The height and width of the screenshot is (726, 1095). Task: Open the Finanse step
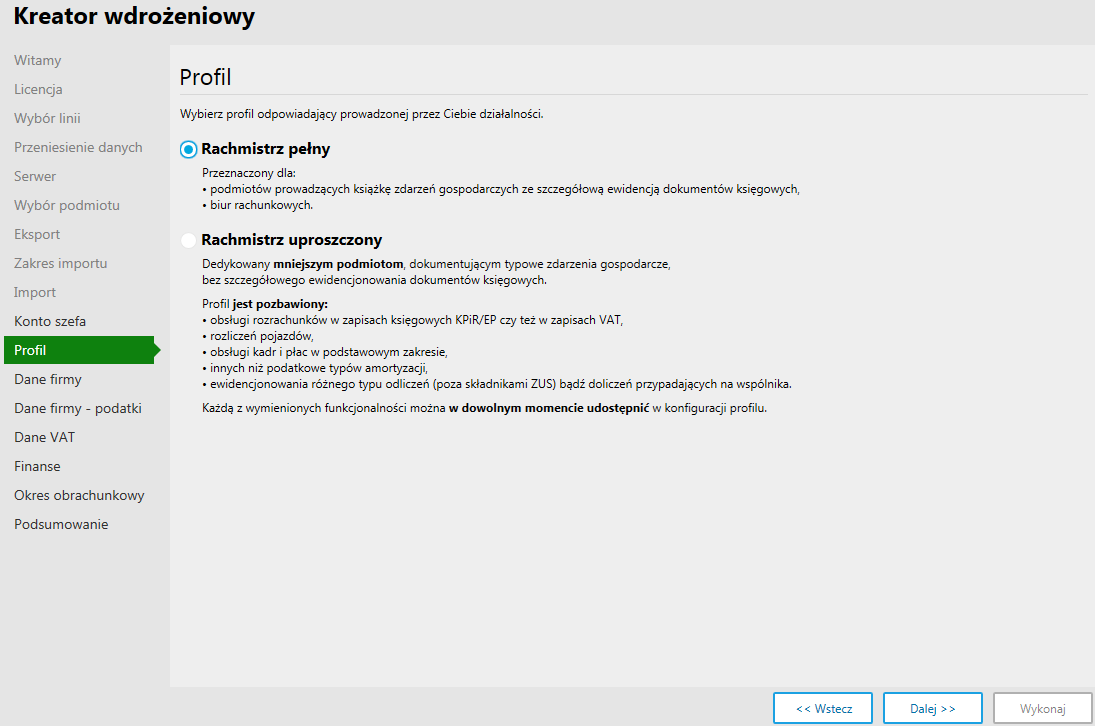point(38,466)
